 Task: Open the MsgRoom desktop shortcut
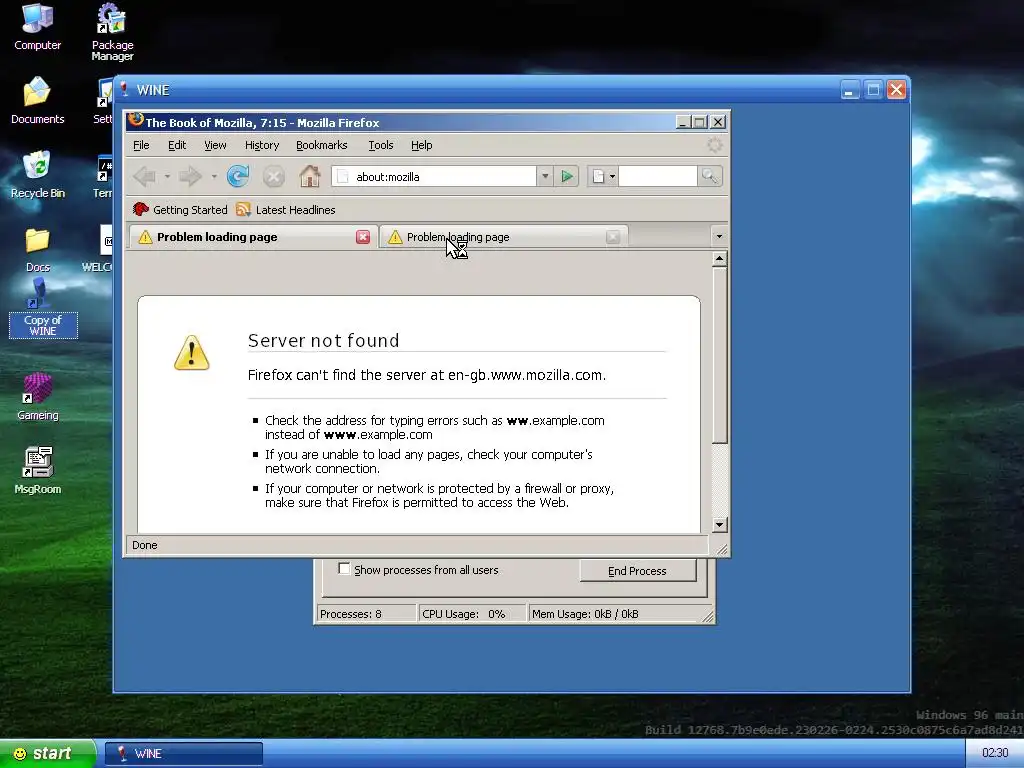click(x=37, y=471)
